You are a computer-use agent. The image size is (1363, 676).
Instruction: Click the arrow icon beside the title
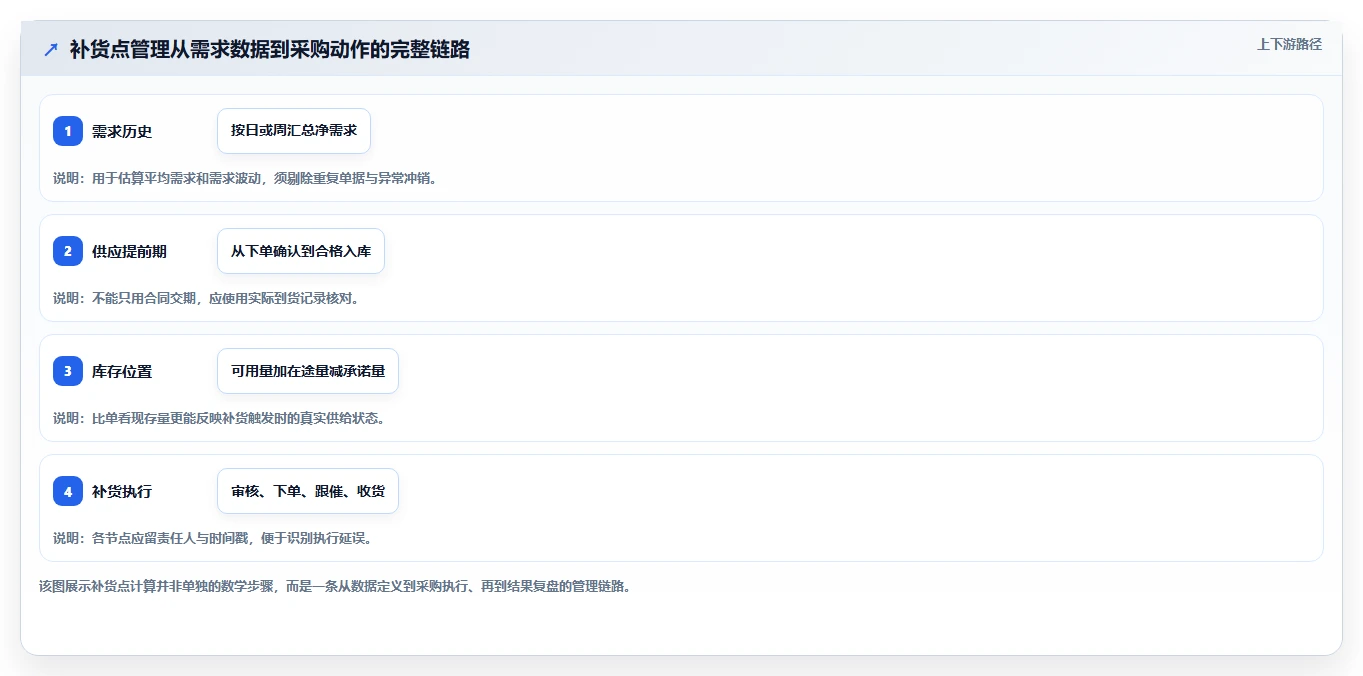tap(51, 50)
